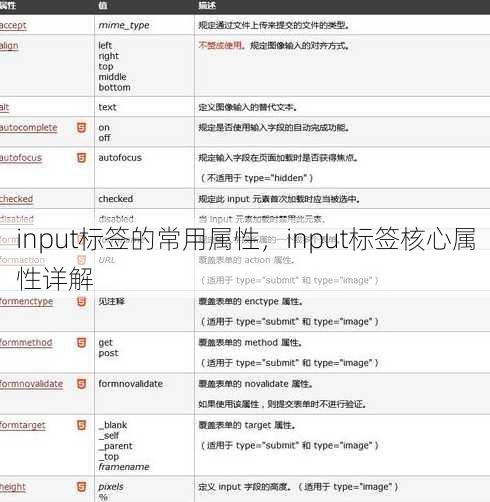Select the 'on' value for autocomplete

pyautogui.click(x=104, y=128)
